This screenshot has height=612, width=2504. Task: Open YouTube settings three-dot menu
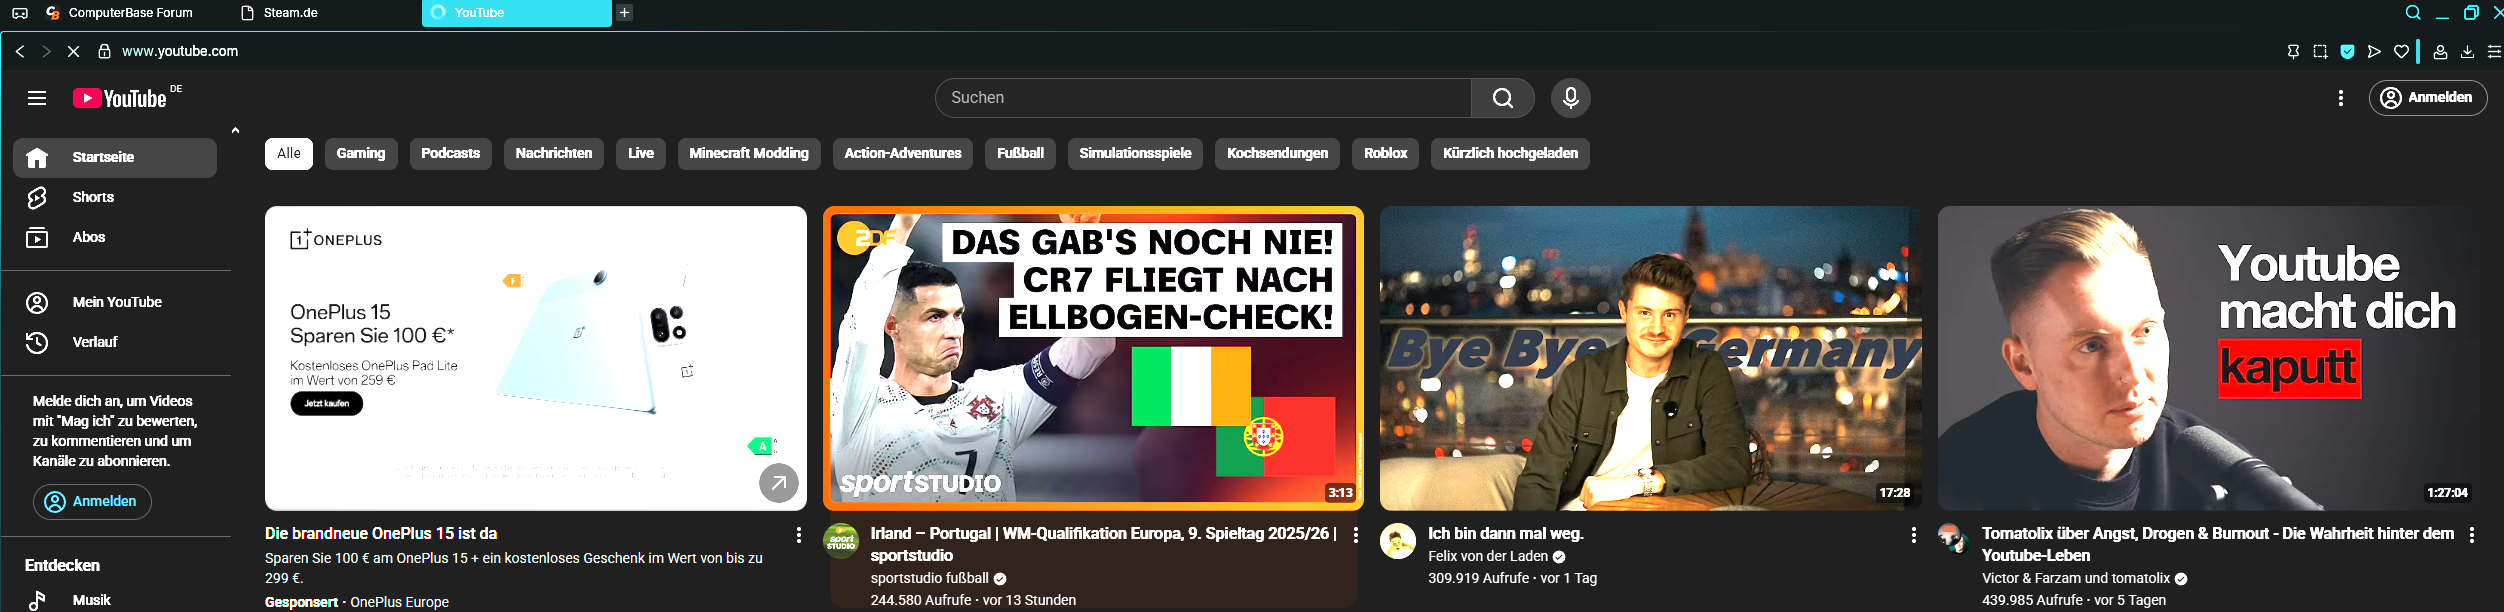click(2340, 98)
